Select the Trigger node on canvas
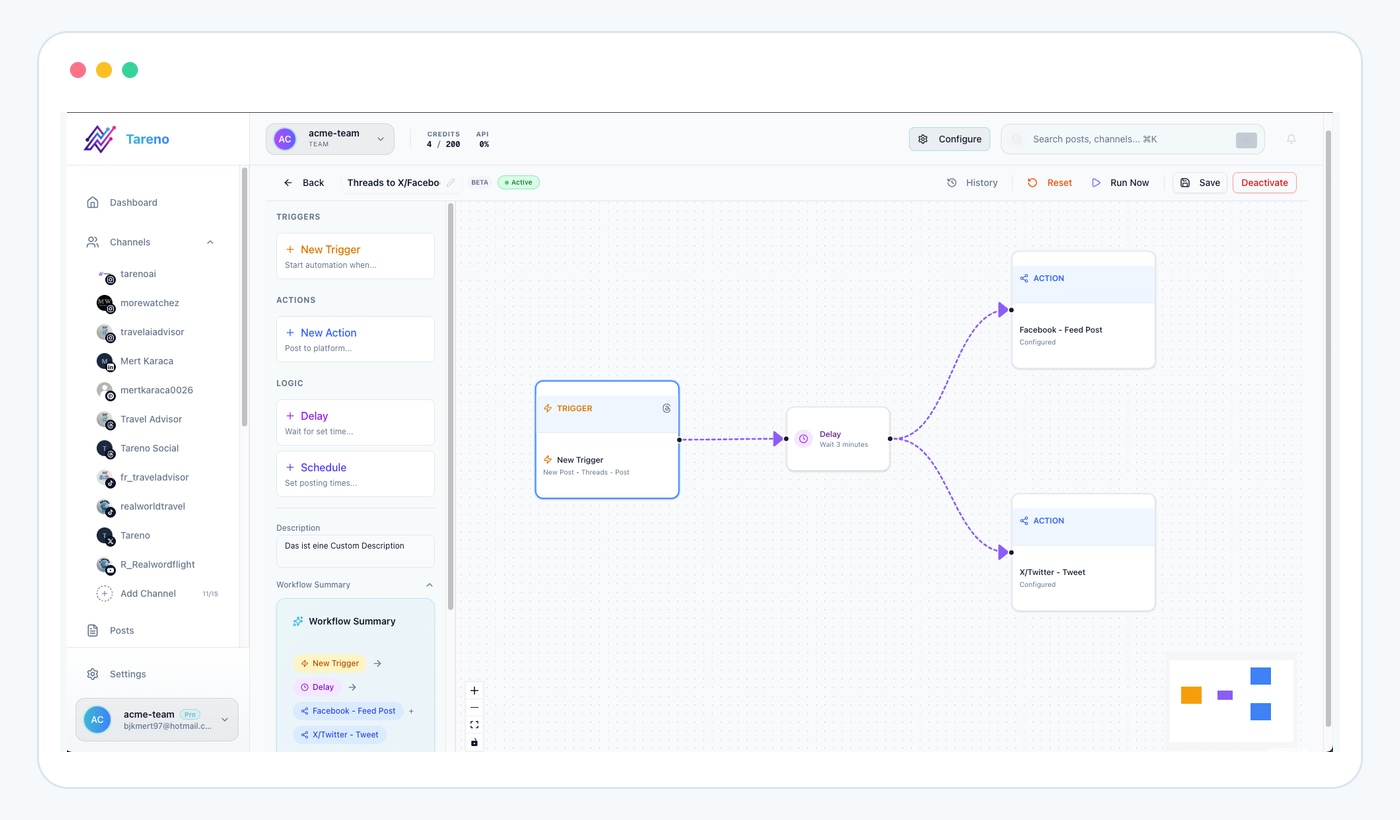The width and height of the screenshot is (1400, 820). tap(607, 439)
